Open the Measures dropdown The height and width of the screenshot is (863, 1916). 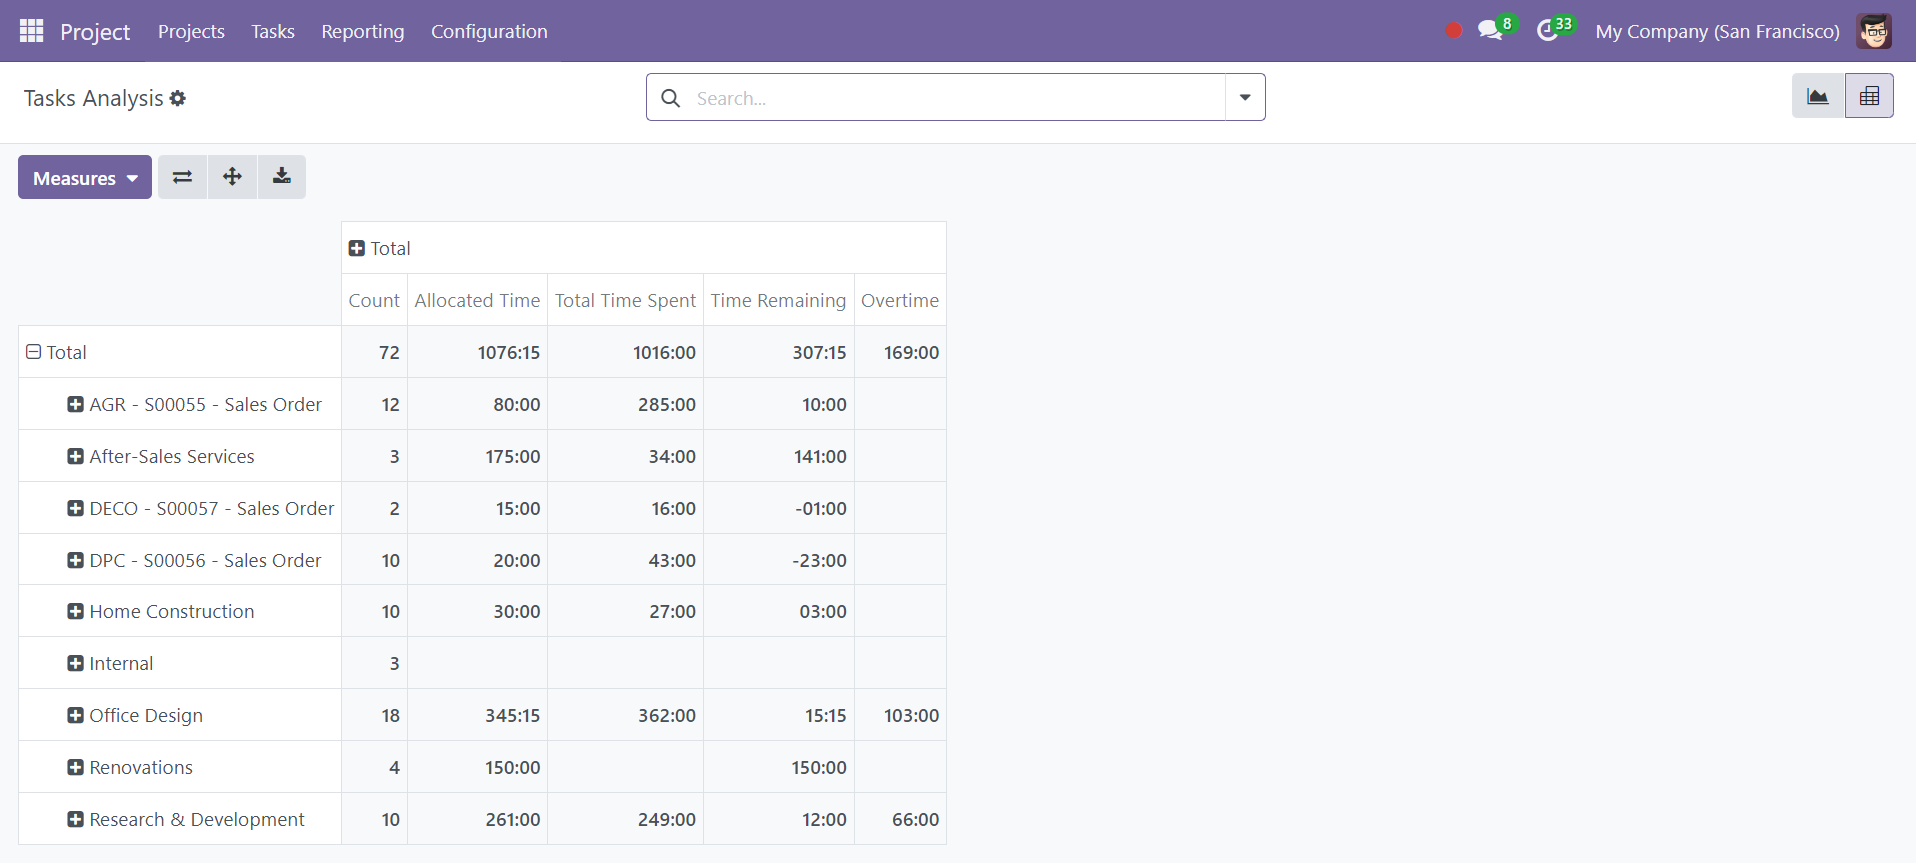point(85,177)
